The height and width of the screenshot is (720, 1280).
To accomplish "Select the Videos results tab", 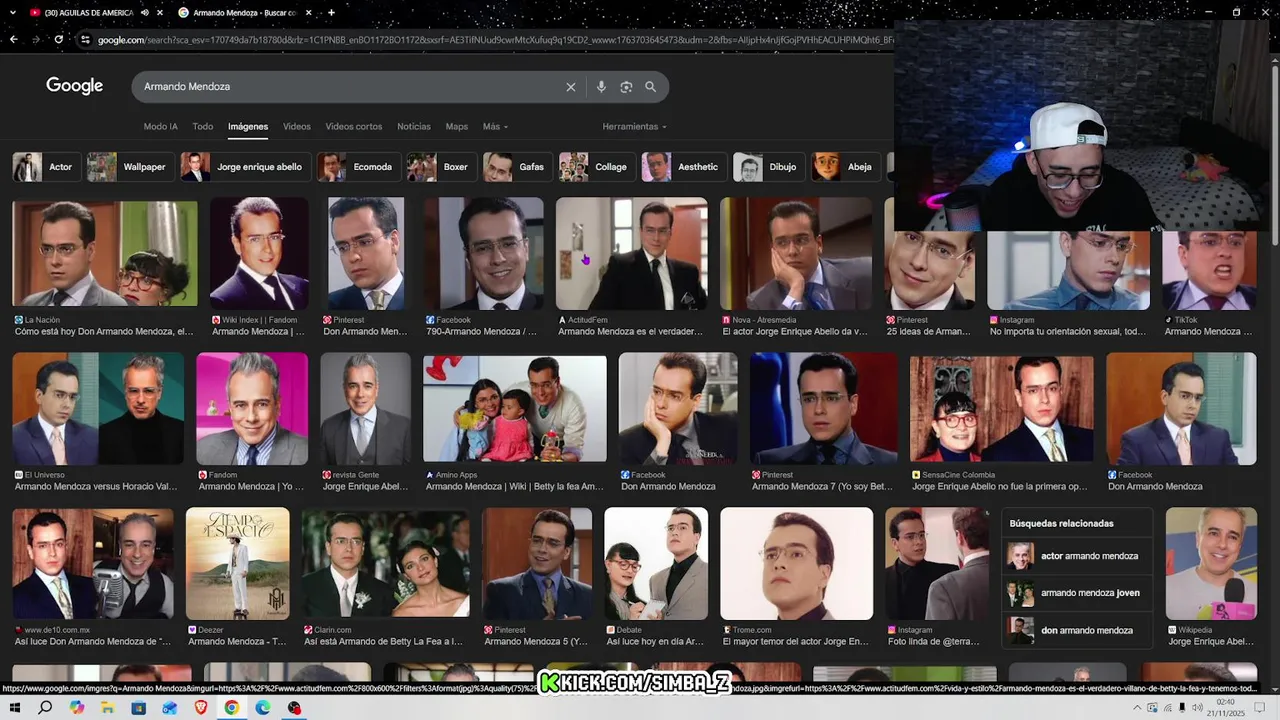I will pos(297,127).
